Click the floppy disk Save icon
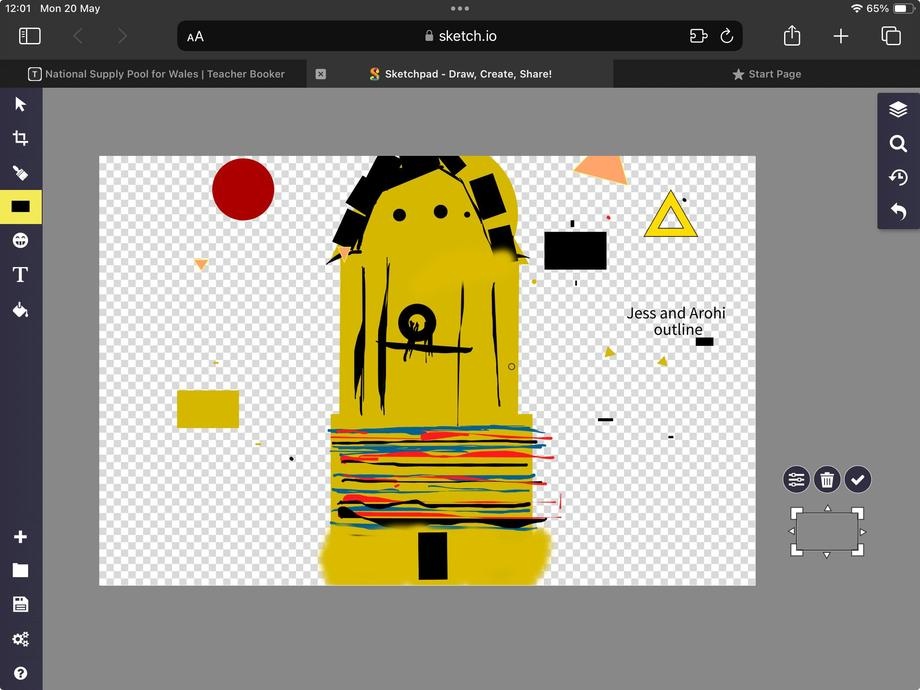Viewport: 920px width, 690px height. (21, 604)
